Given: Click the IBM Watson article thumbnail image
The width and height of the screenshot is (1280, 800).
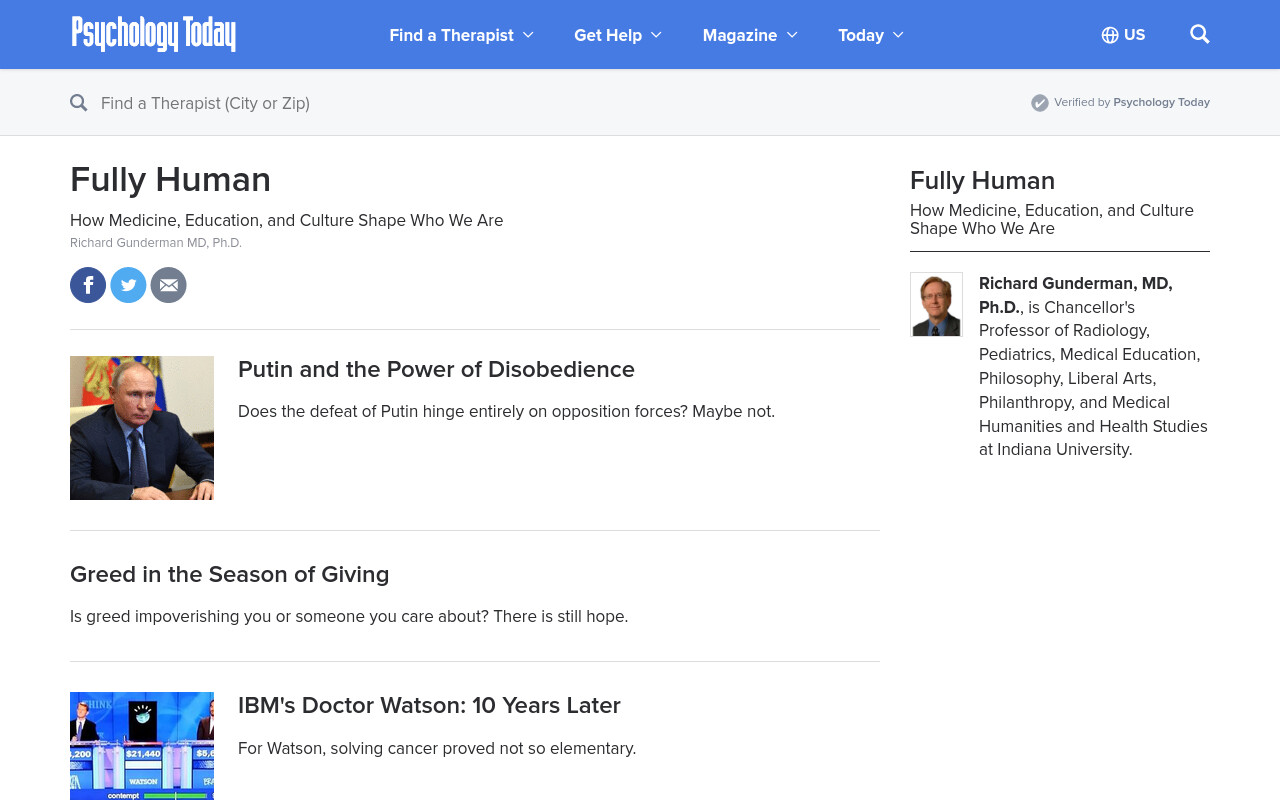Looking at the screenshot, I should [x=142, y=746].
